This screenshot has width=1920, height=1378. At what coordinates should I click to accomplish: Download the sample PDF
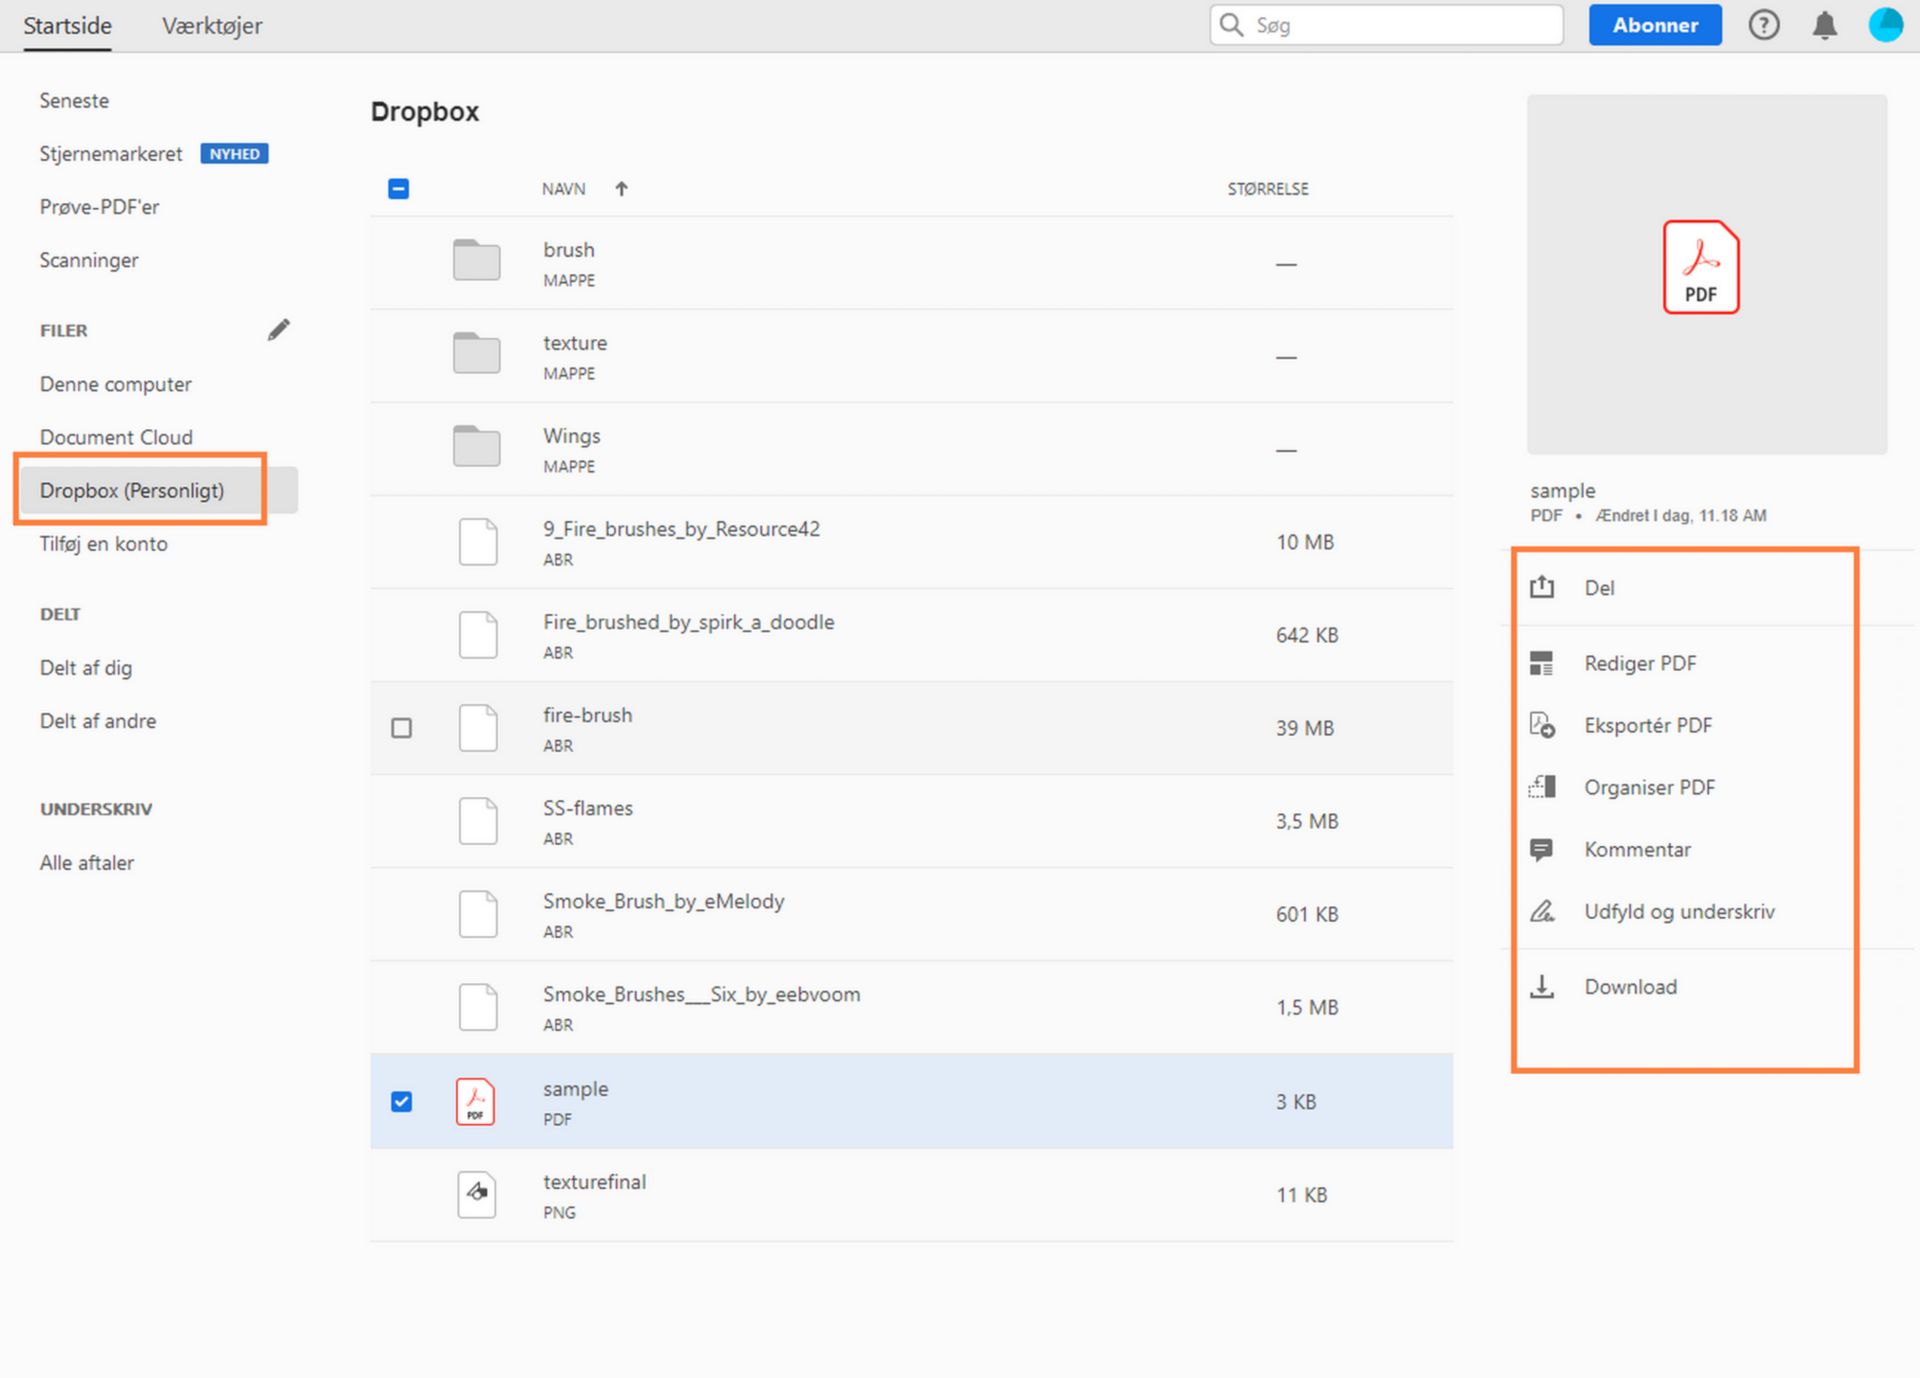1630,986
